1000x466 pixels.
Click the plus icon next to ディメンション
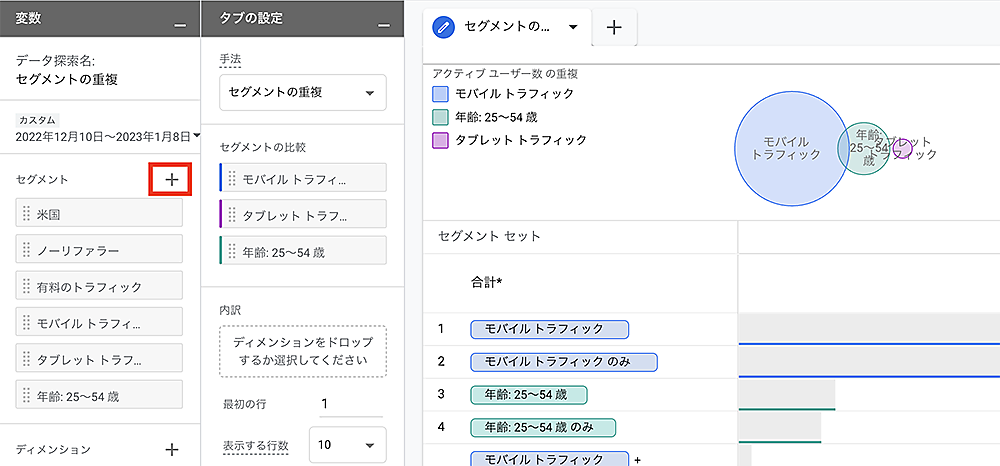pos(171,450)
